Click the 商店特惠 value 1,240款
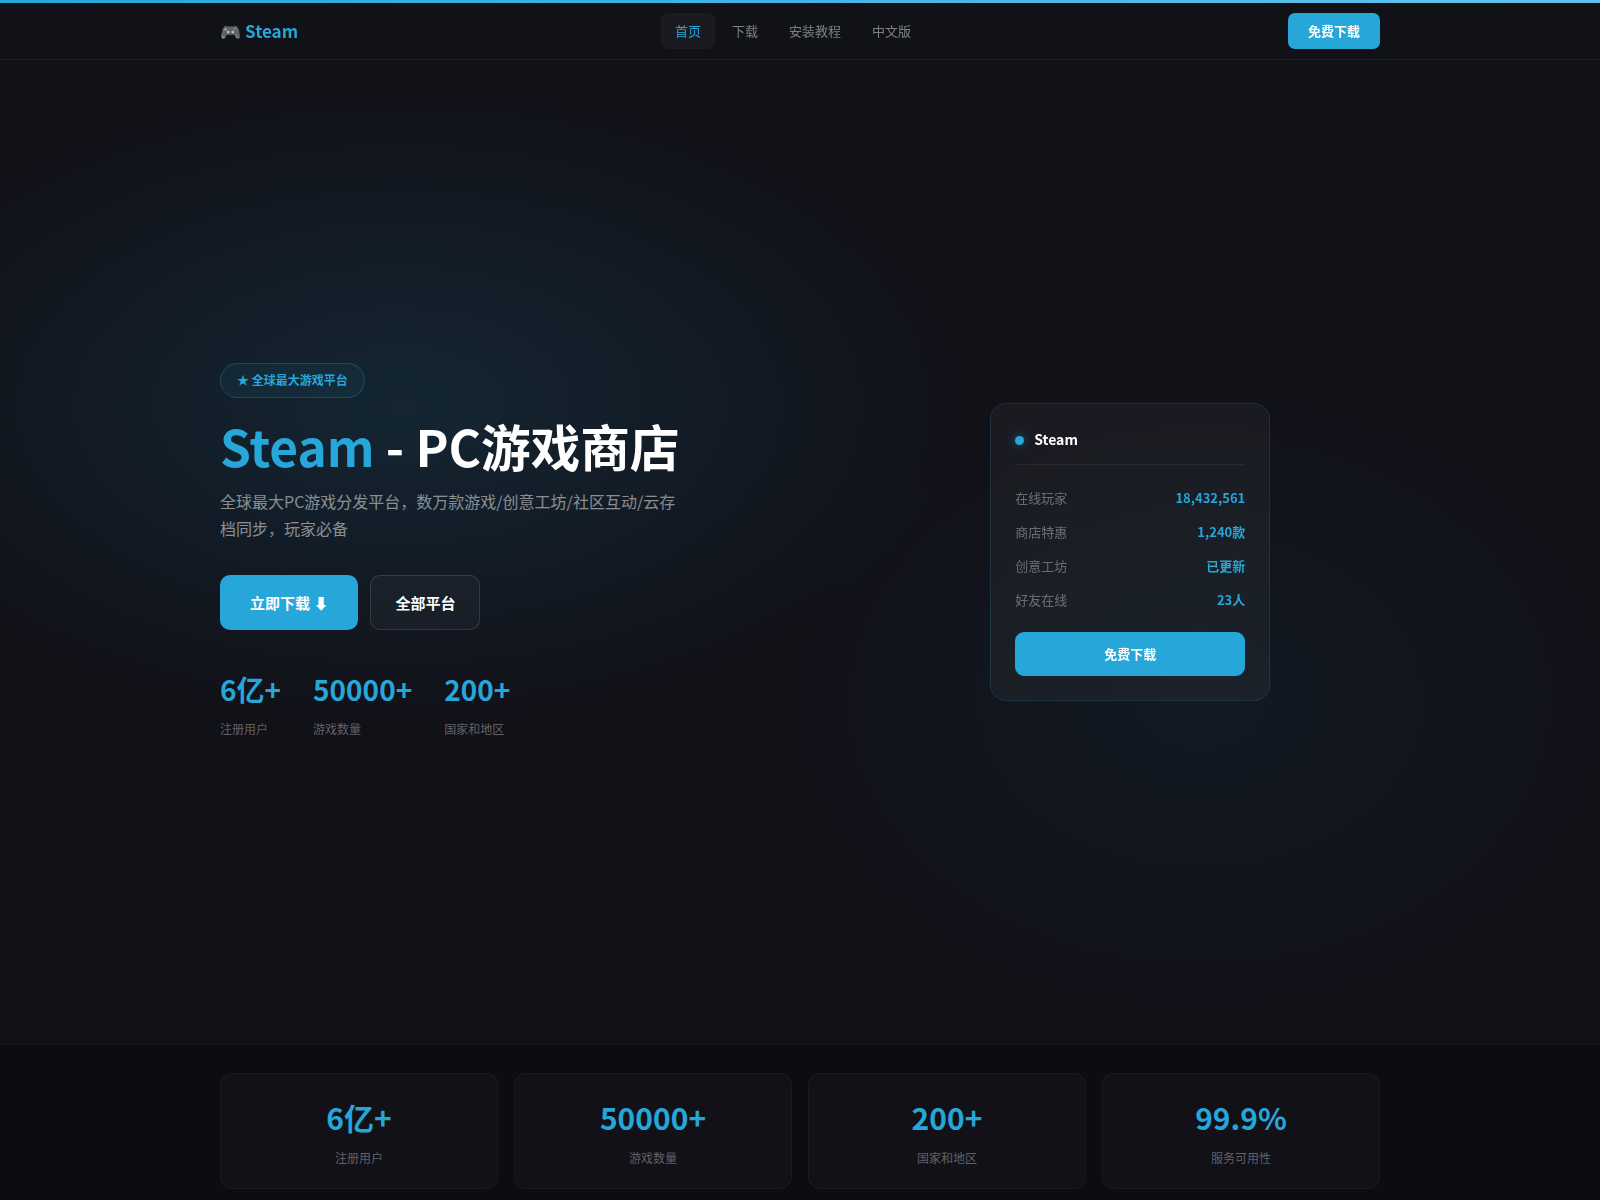The width and height of the screenshot is (1600, 1200). (1221, 532)
